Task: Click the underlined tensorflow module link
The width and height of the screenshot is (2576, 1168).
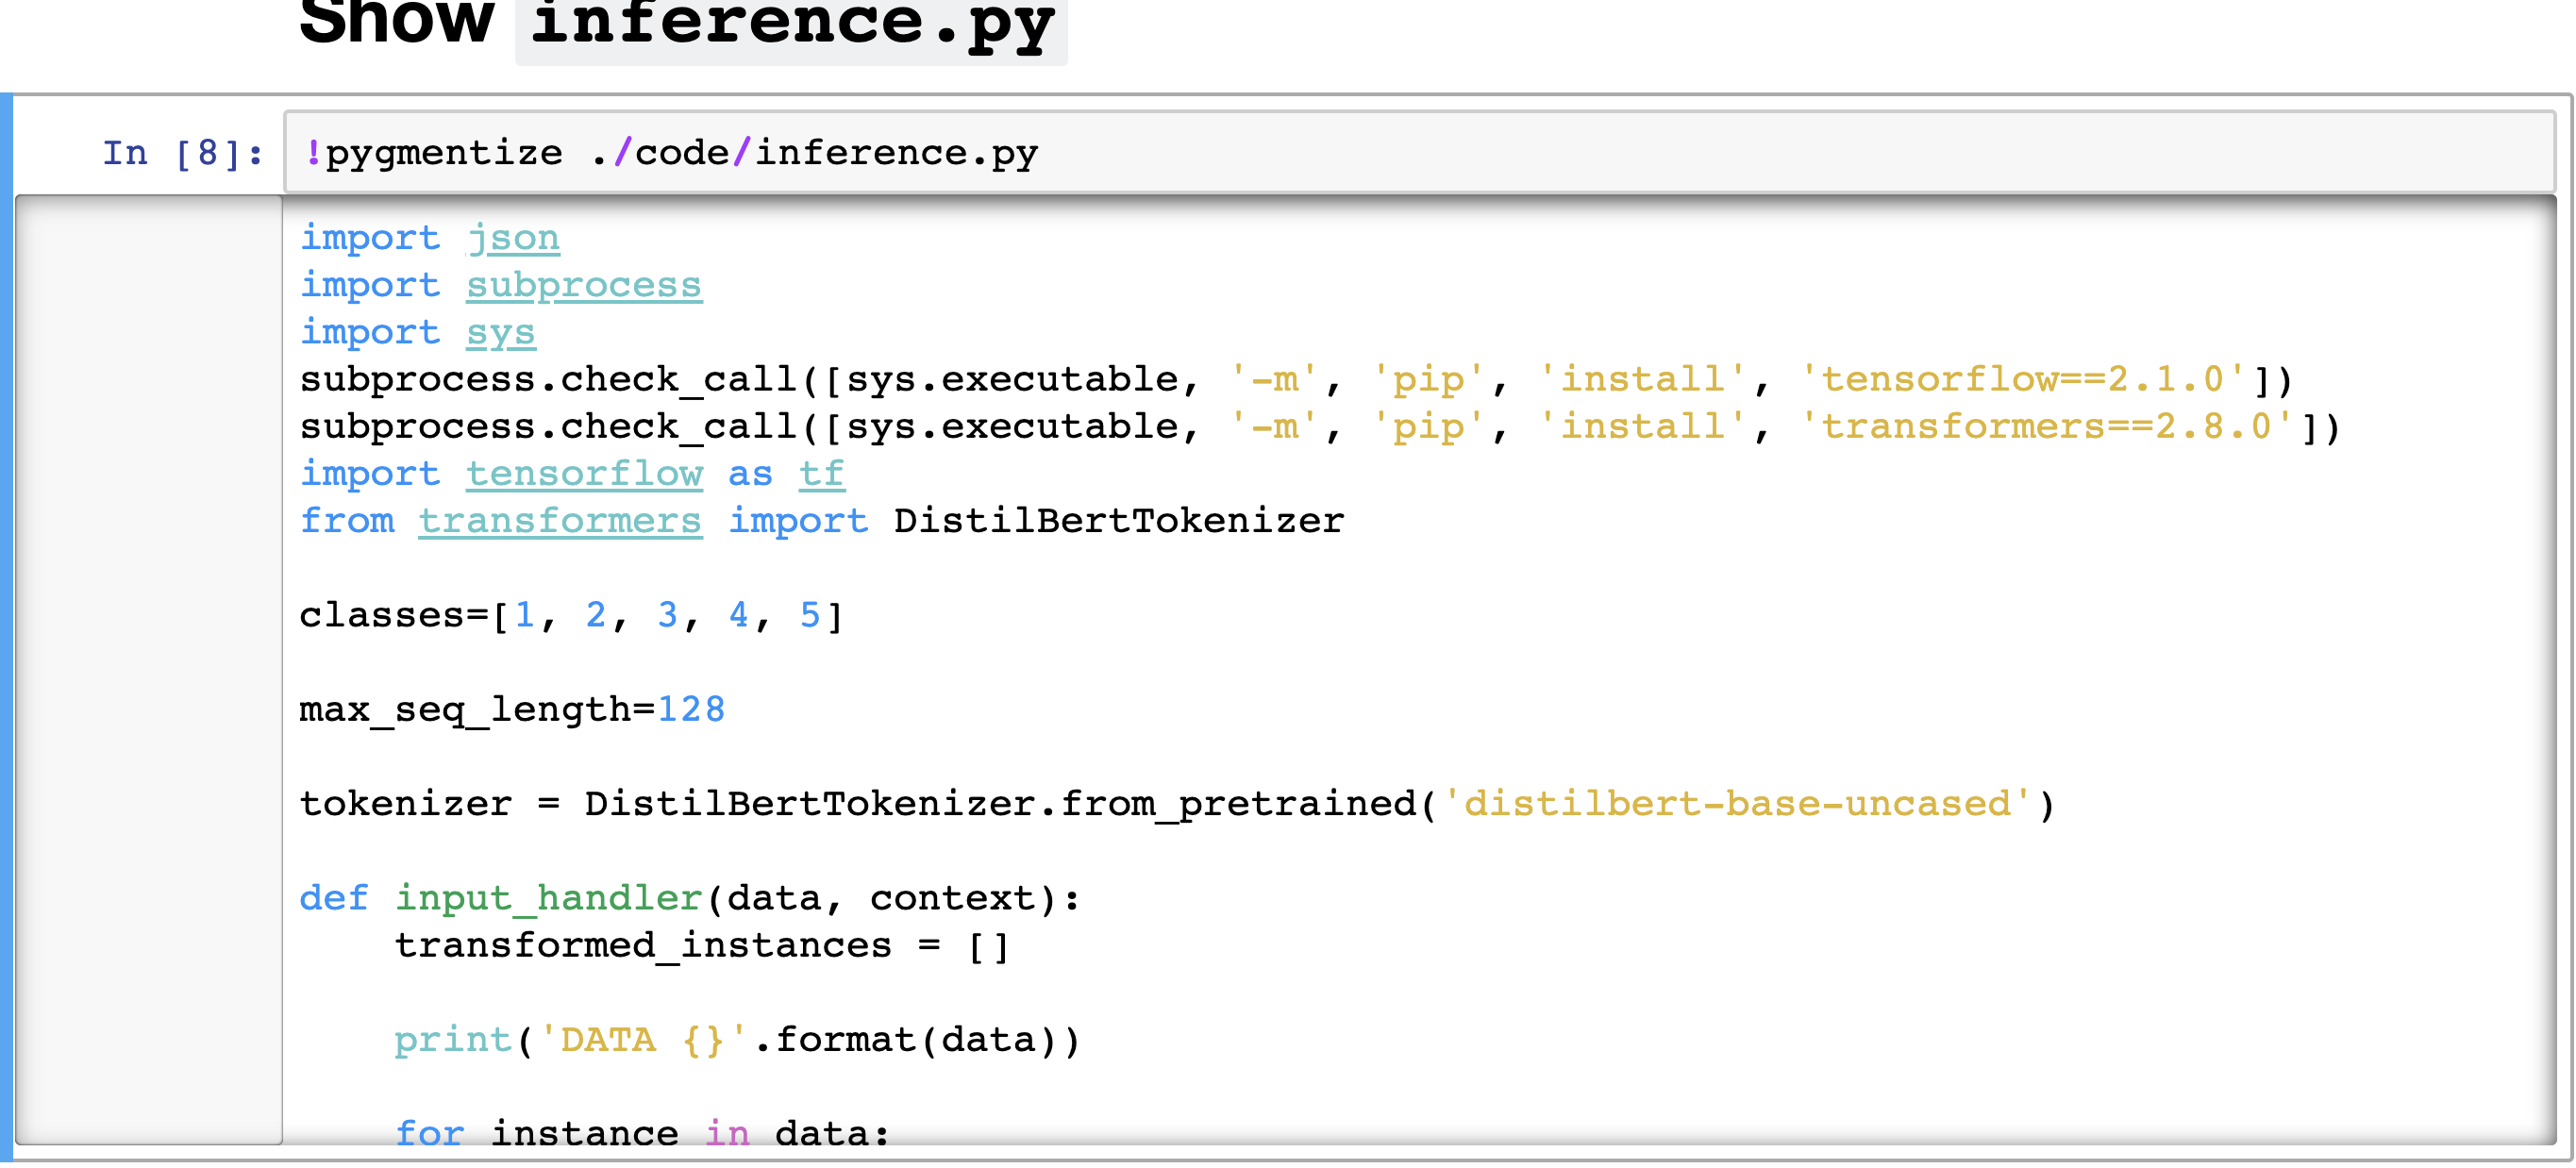Action: pyautogui.click(x=584, y=473)
